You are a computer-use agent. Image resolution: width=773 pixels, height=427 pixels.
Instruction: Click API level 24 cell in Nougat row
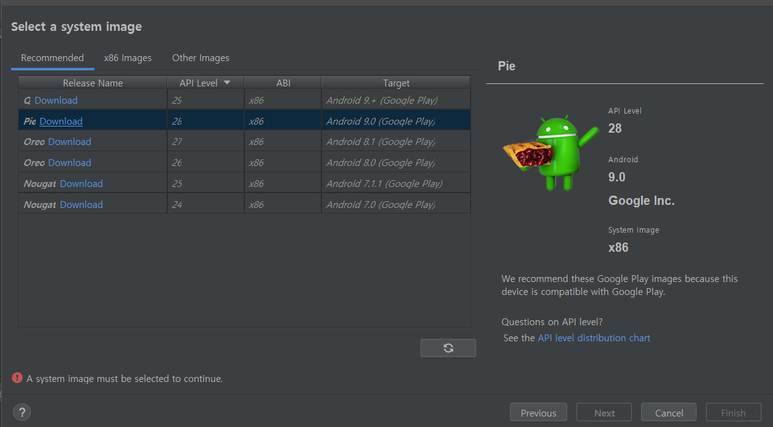pos(206,205)
